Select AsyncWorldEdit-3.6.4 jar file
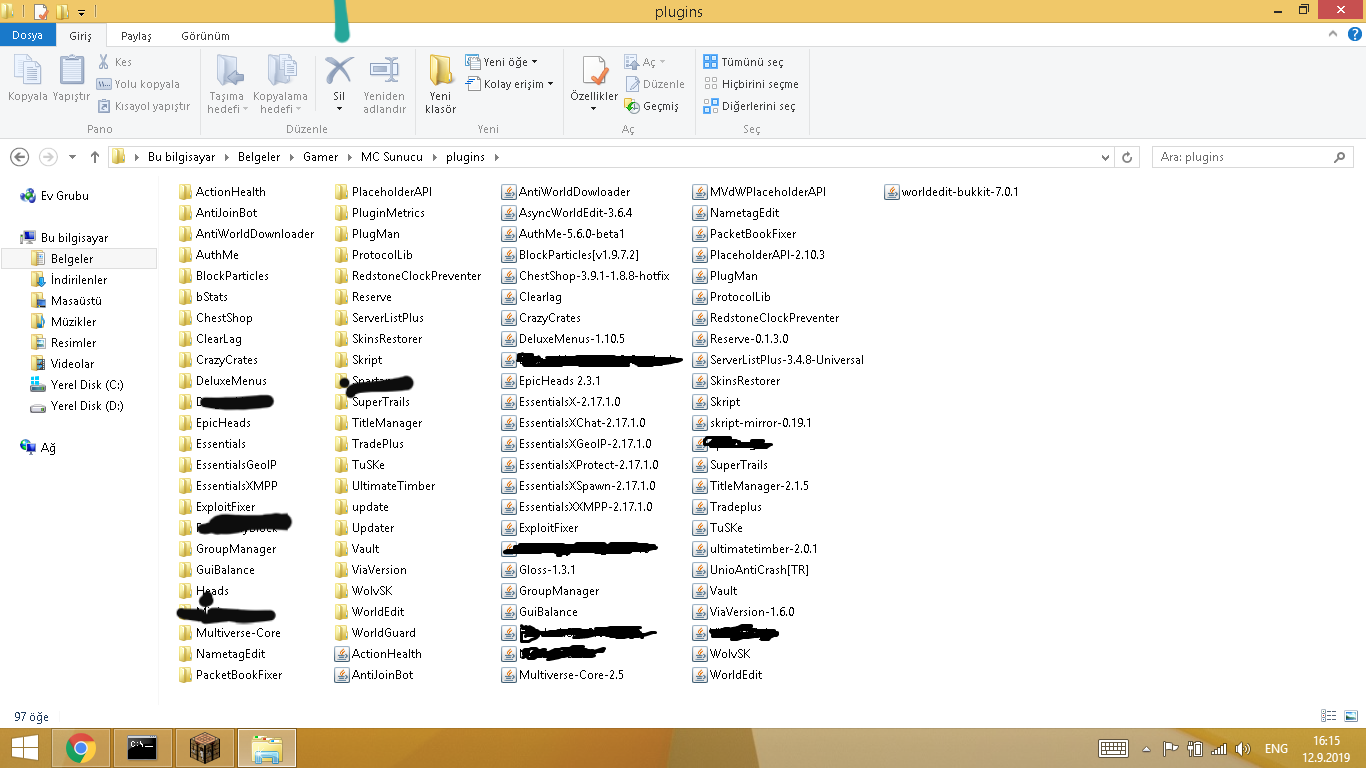 click(575, 213)
